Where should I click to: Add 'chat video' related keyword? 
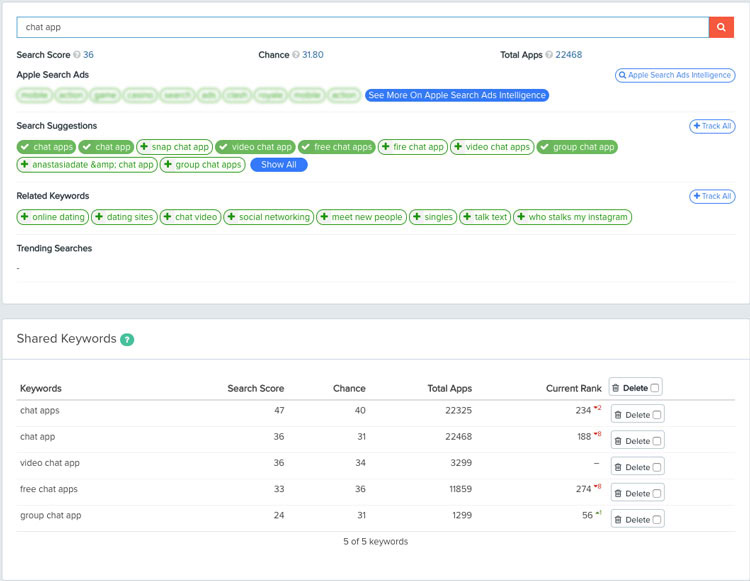190,217
